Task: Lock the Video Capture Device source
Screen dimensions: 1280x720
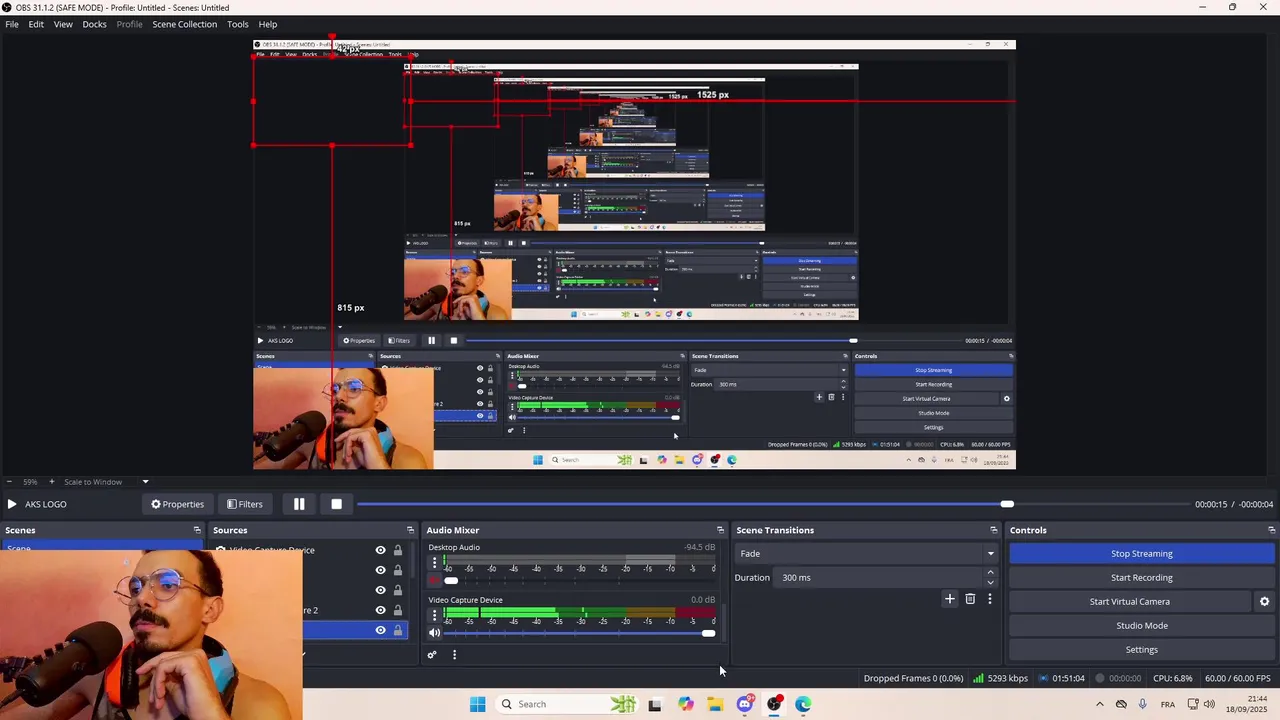Action: tap(397, 550)
